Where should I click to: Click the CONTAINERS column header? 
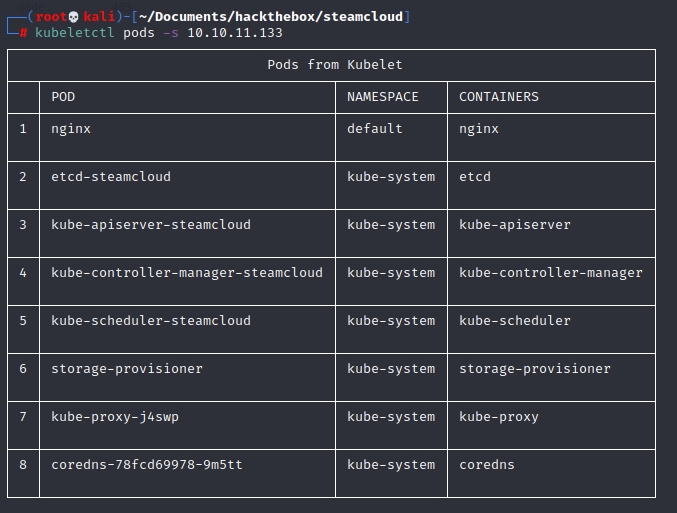(x=499, y=97)
